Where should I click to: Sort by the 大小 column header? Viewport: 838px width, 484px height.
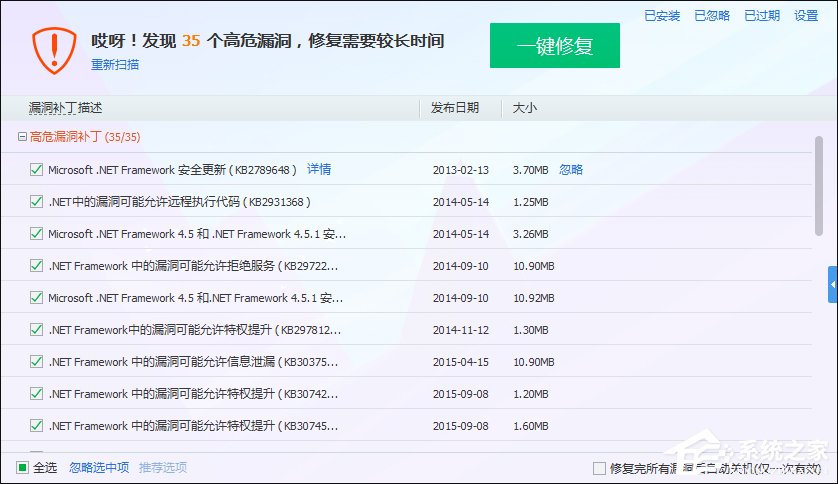pos(525,107)
